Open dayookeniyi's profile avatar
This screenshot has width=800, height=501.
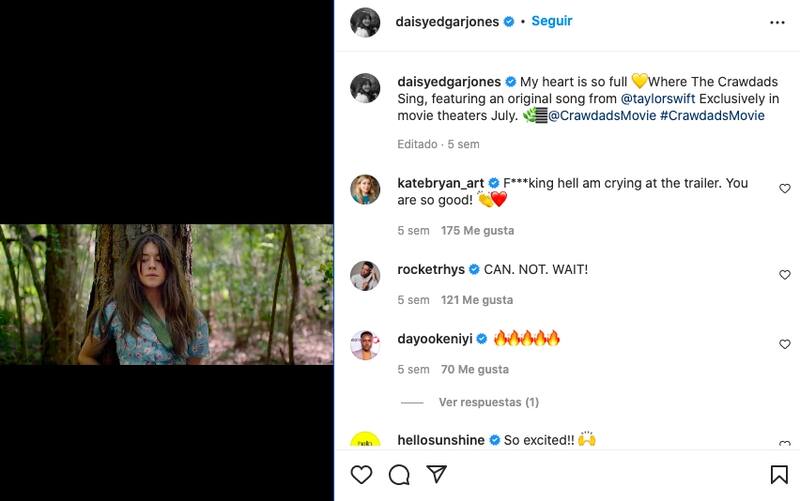tap(365, 344)
